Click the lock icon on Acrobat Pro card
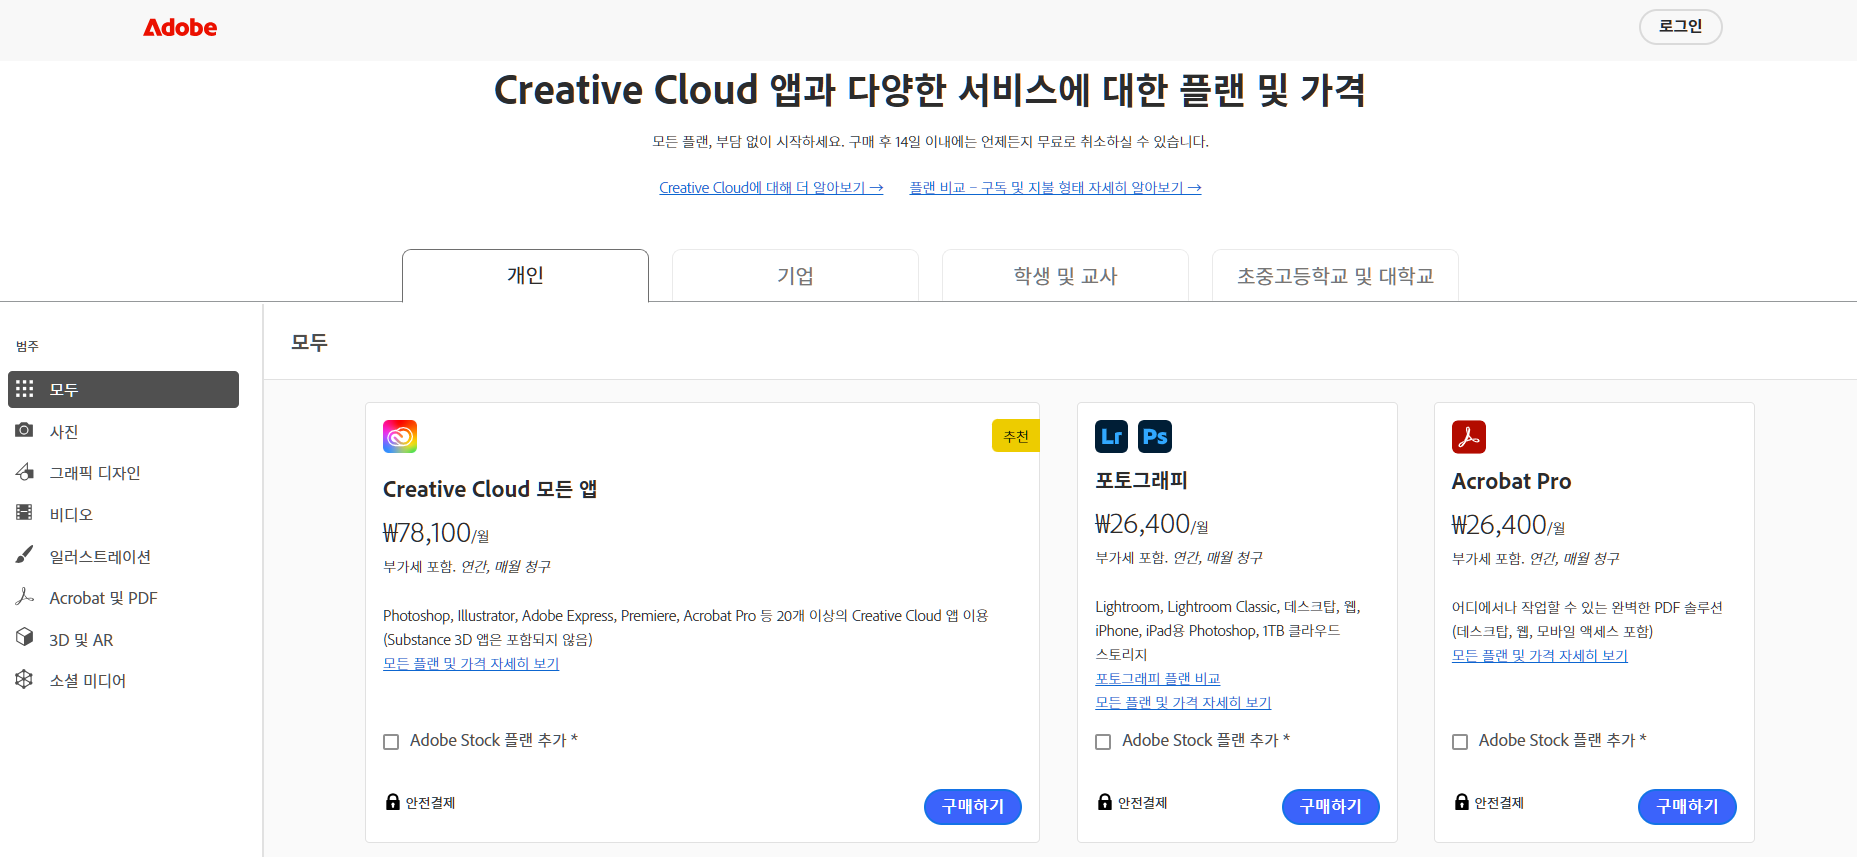 pos(1462,802)
